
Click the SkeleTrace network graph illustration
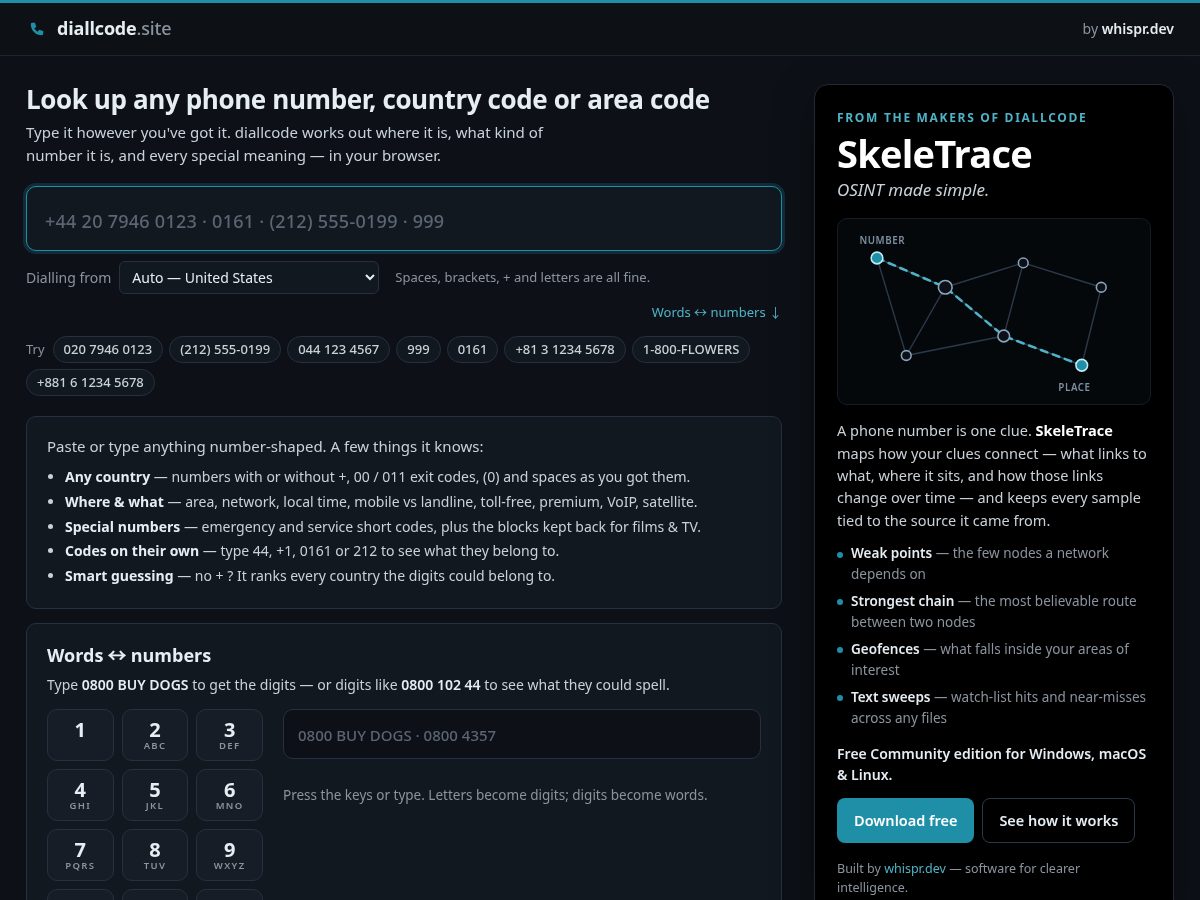click(994, 312)
